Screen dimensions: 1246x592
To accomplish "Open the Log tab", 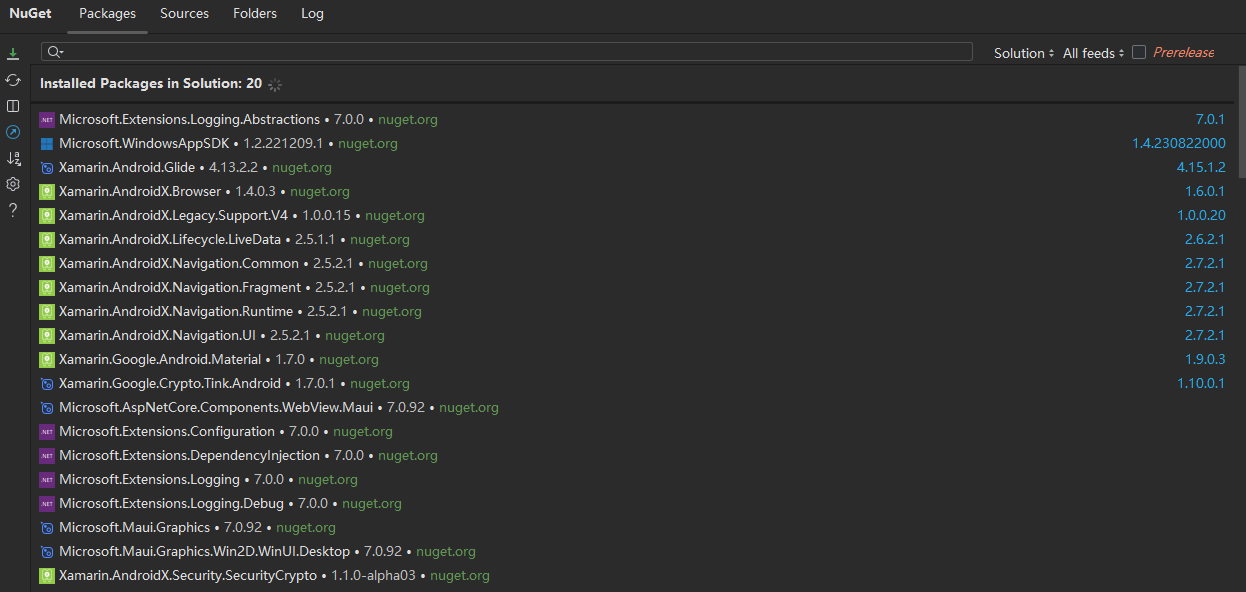I will pos(312,14).
